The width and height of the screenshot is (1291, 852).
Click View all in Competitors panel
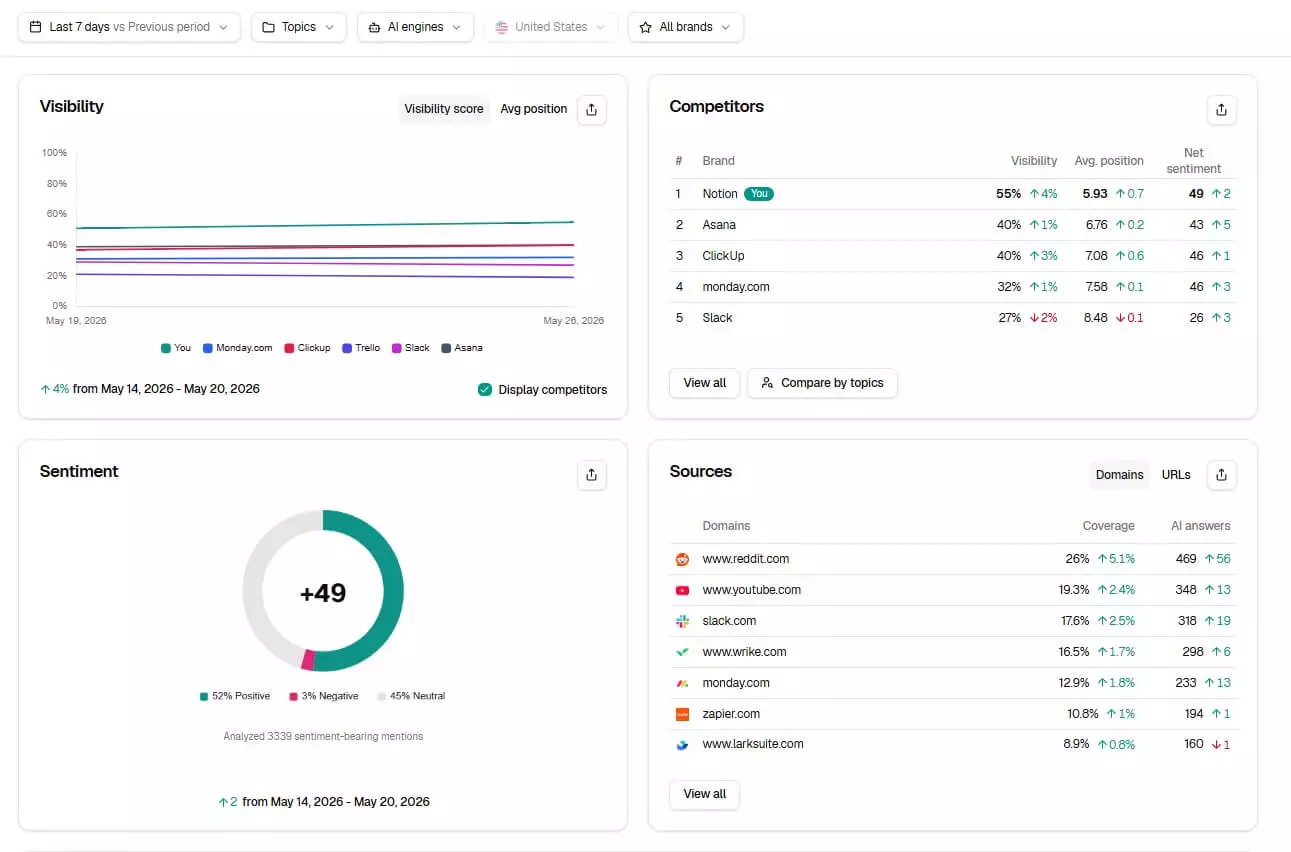click(705, 383)
